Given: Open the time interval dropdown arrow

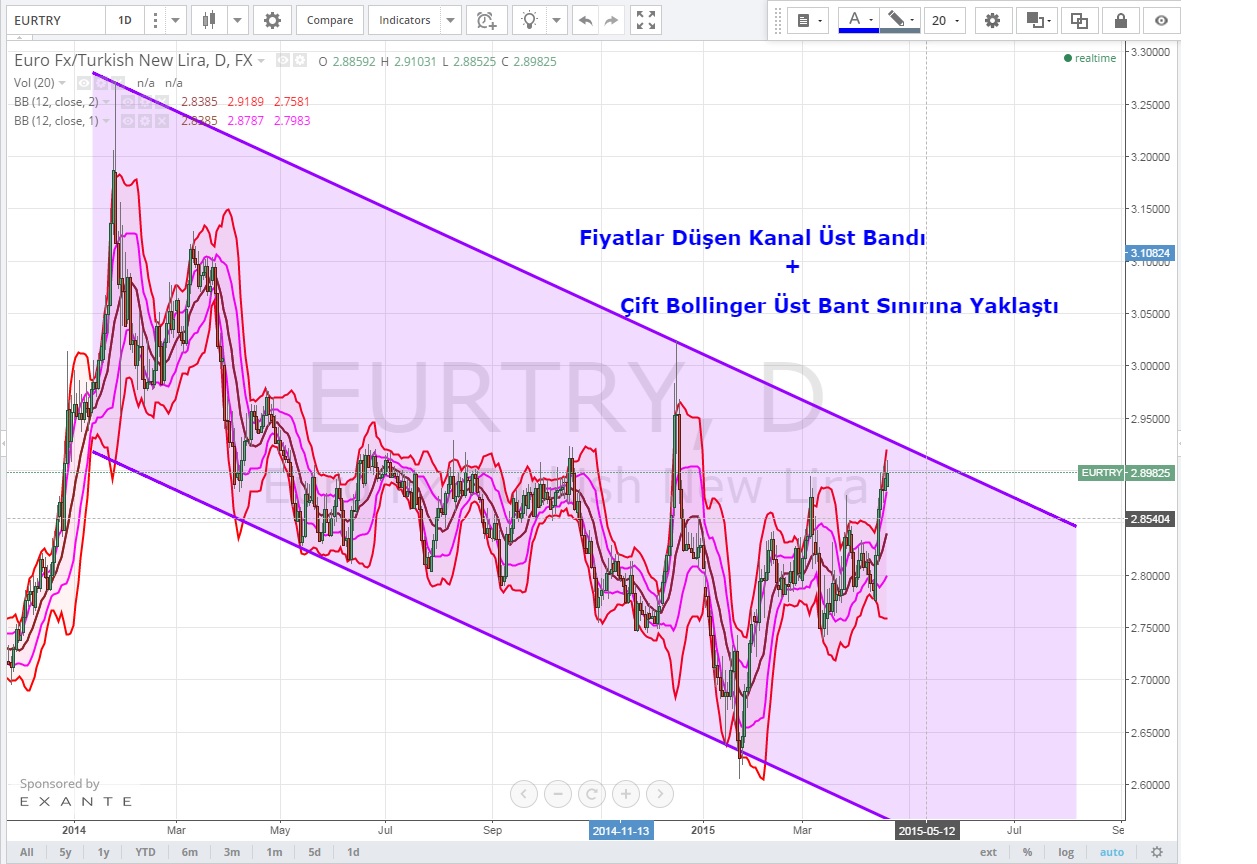Looking at the screenshot, I should pyautogui.click(x=176, y=20).
